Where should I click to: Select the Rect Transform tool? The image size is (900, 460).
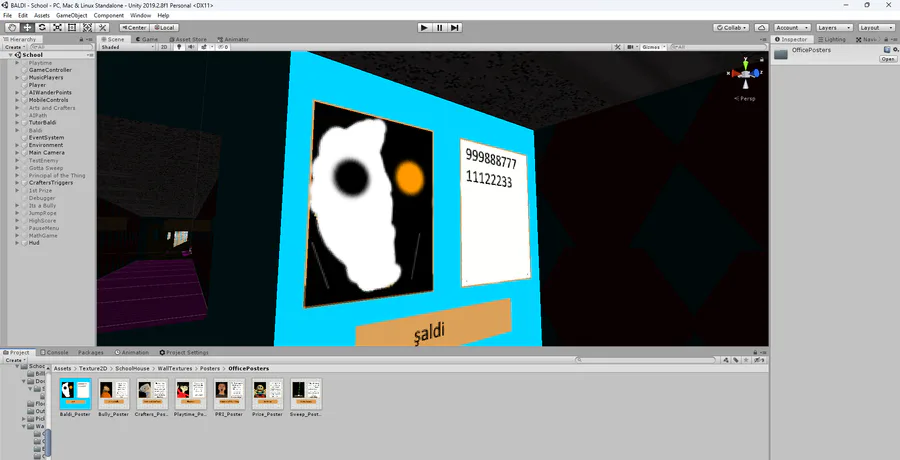(72, 28)
